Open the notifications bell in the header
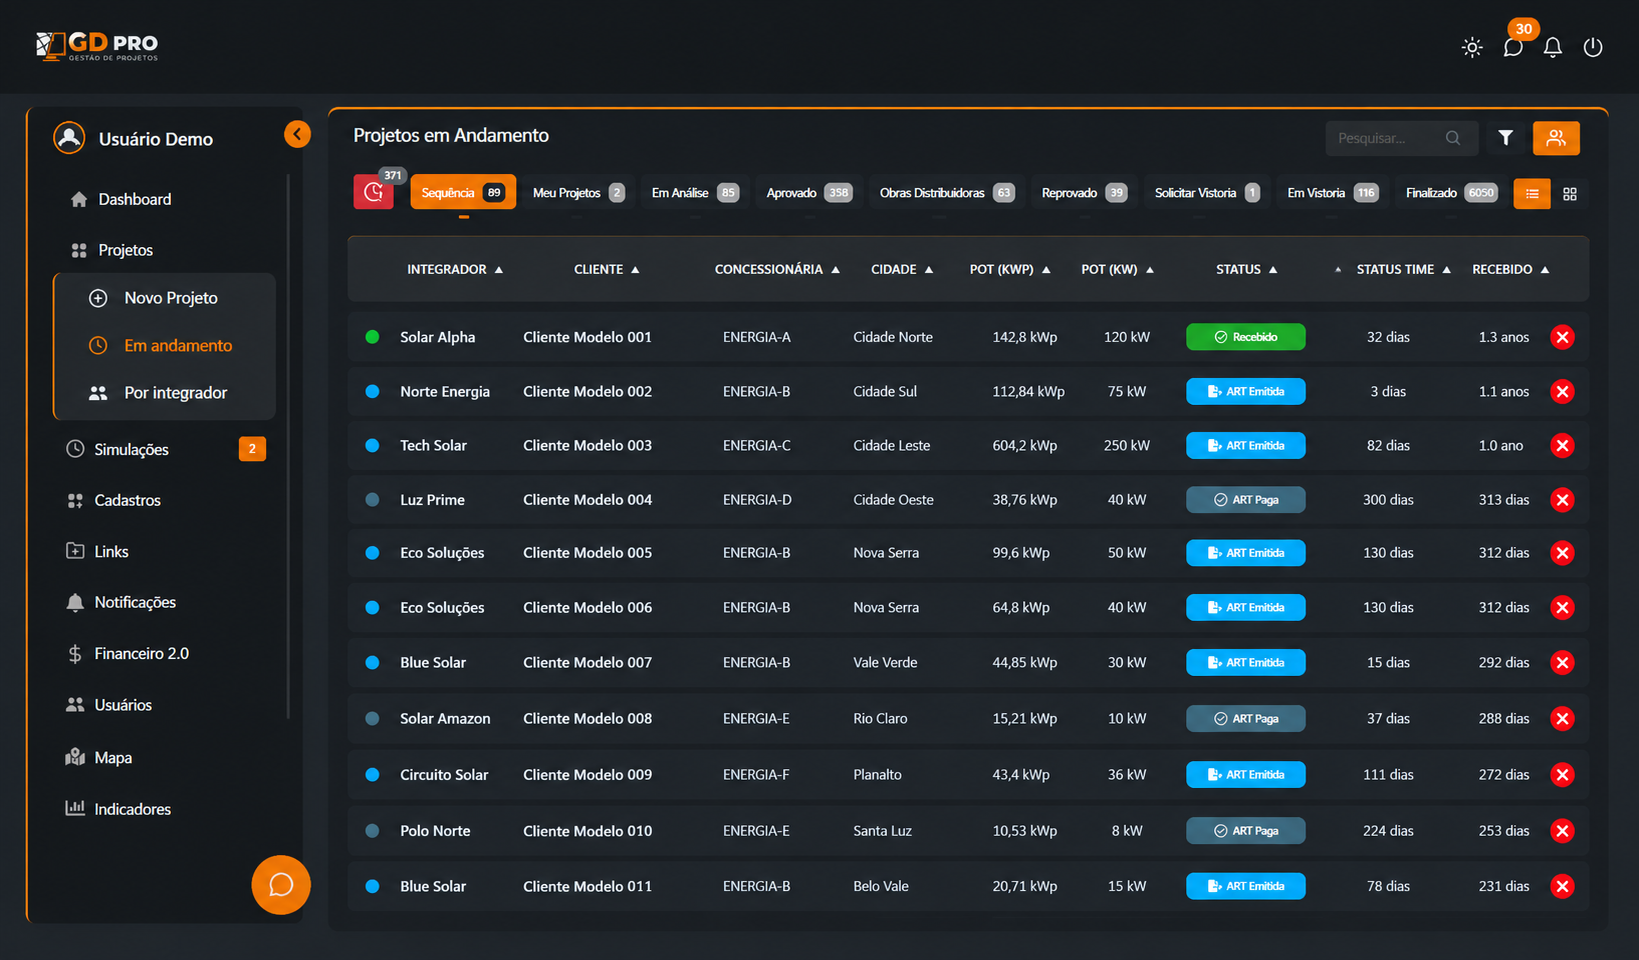 (x=1552, y=47)
